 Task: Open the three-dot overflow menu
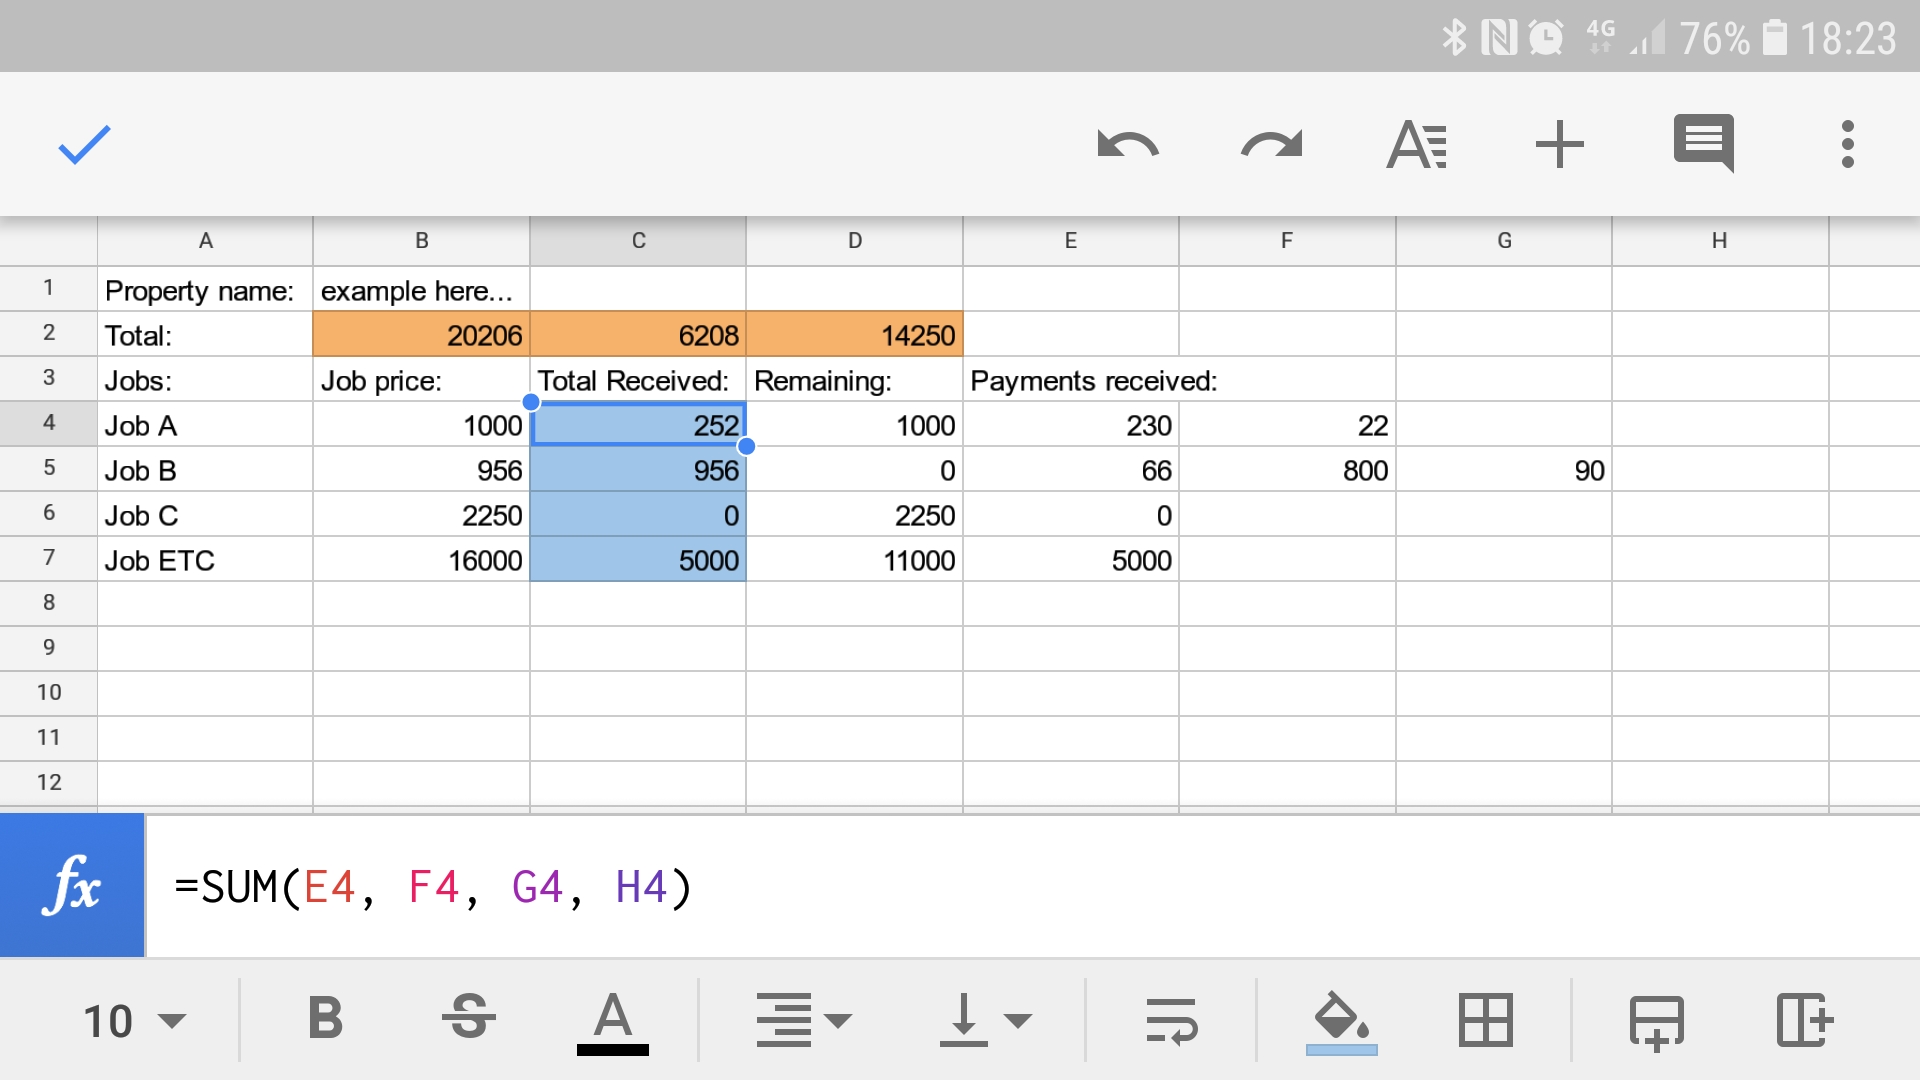click(1847, 145)
